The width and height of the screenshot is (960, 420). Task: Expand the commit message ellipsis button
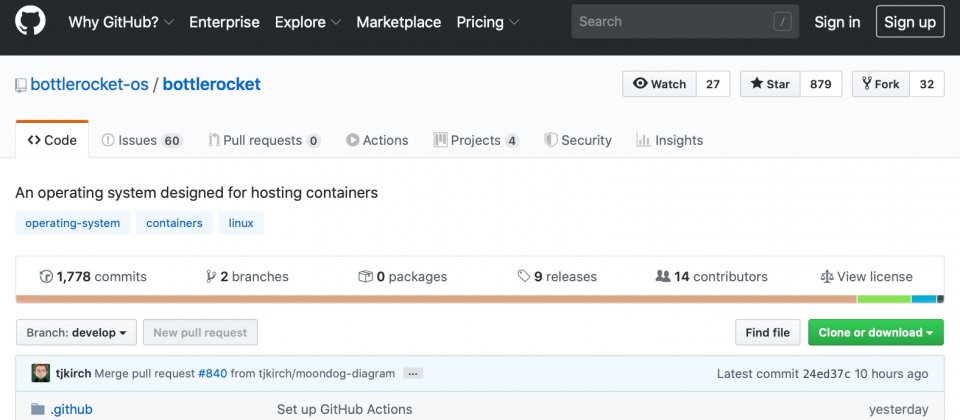coord(413,373)
